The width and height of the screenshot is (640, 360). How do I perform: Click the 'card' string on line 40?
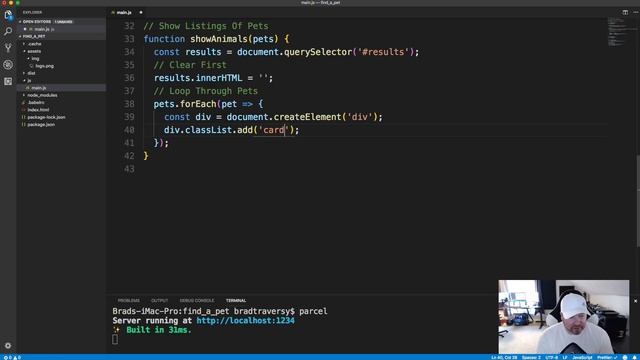[x=273, y=130]
